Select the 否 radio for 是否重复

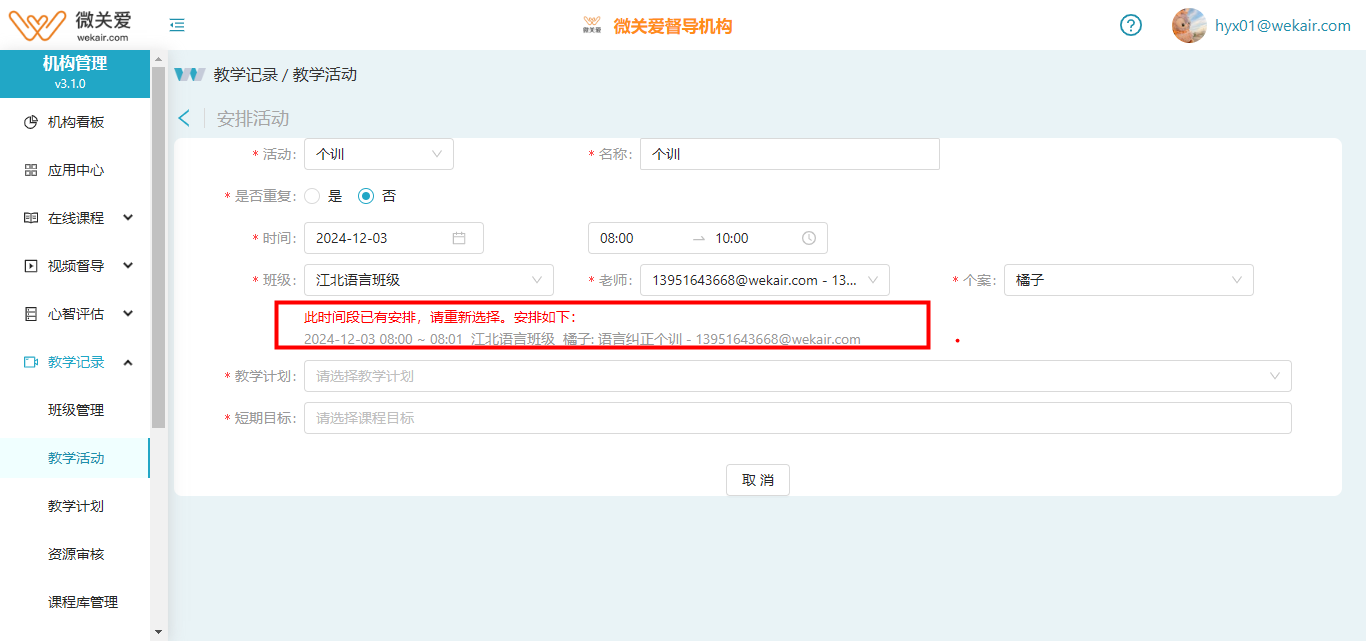click(x=366, y=196)
